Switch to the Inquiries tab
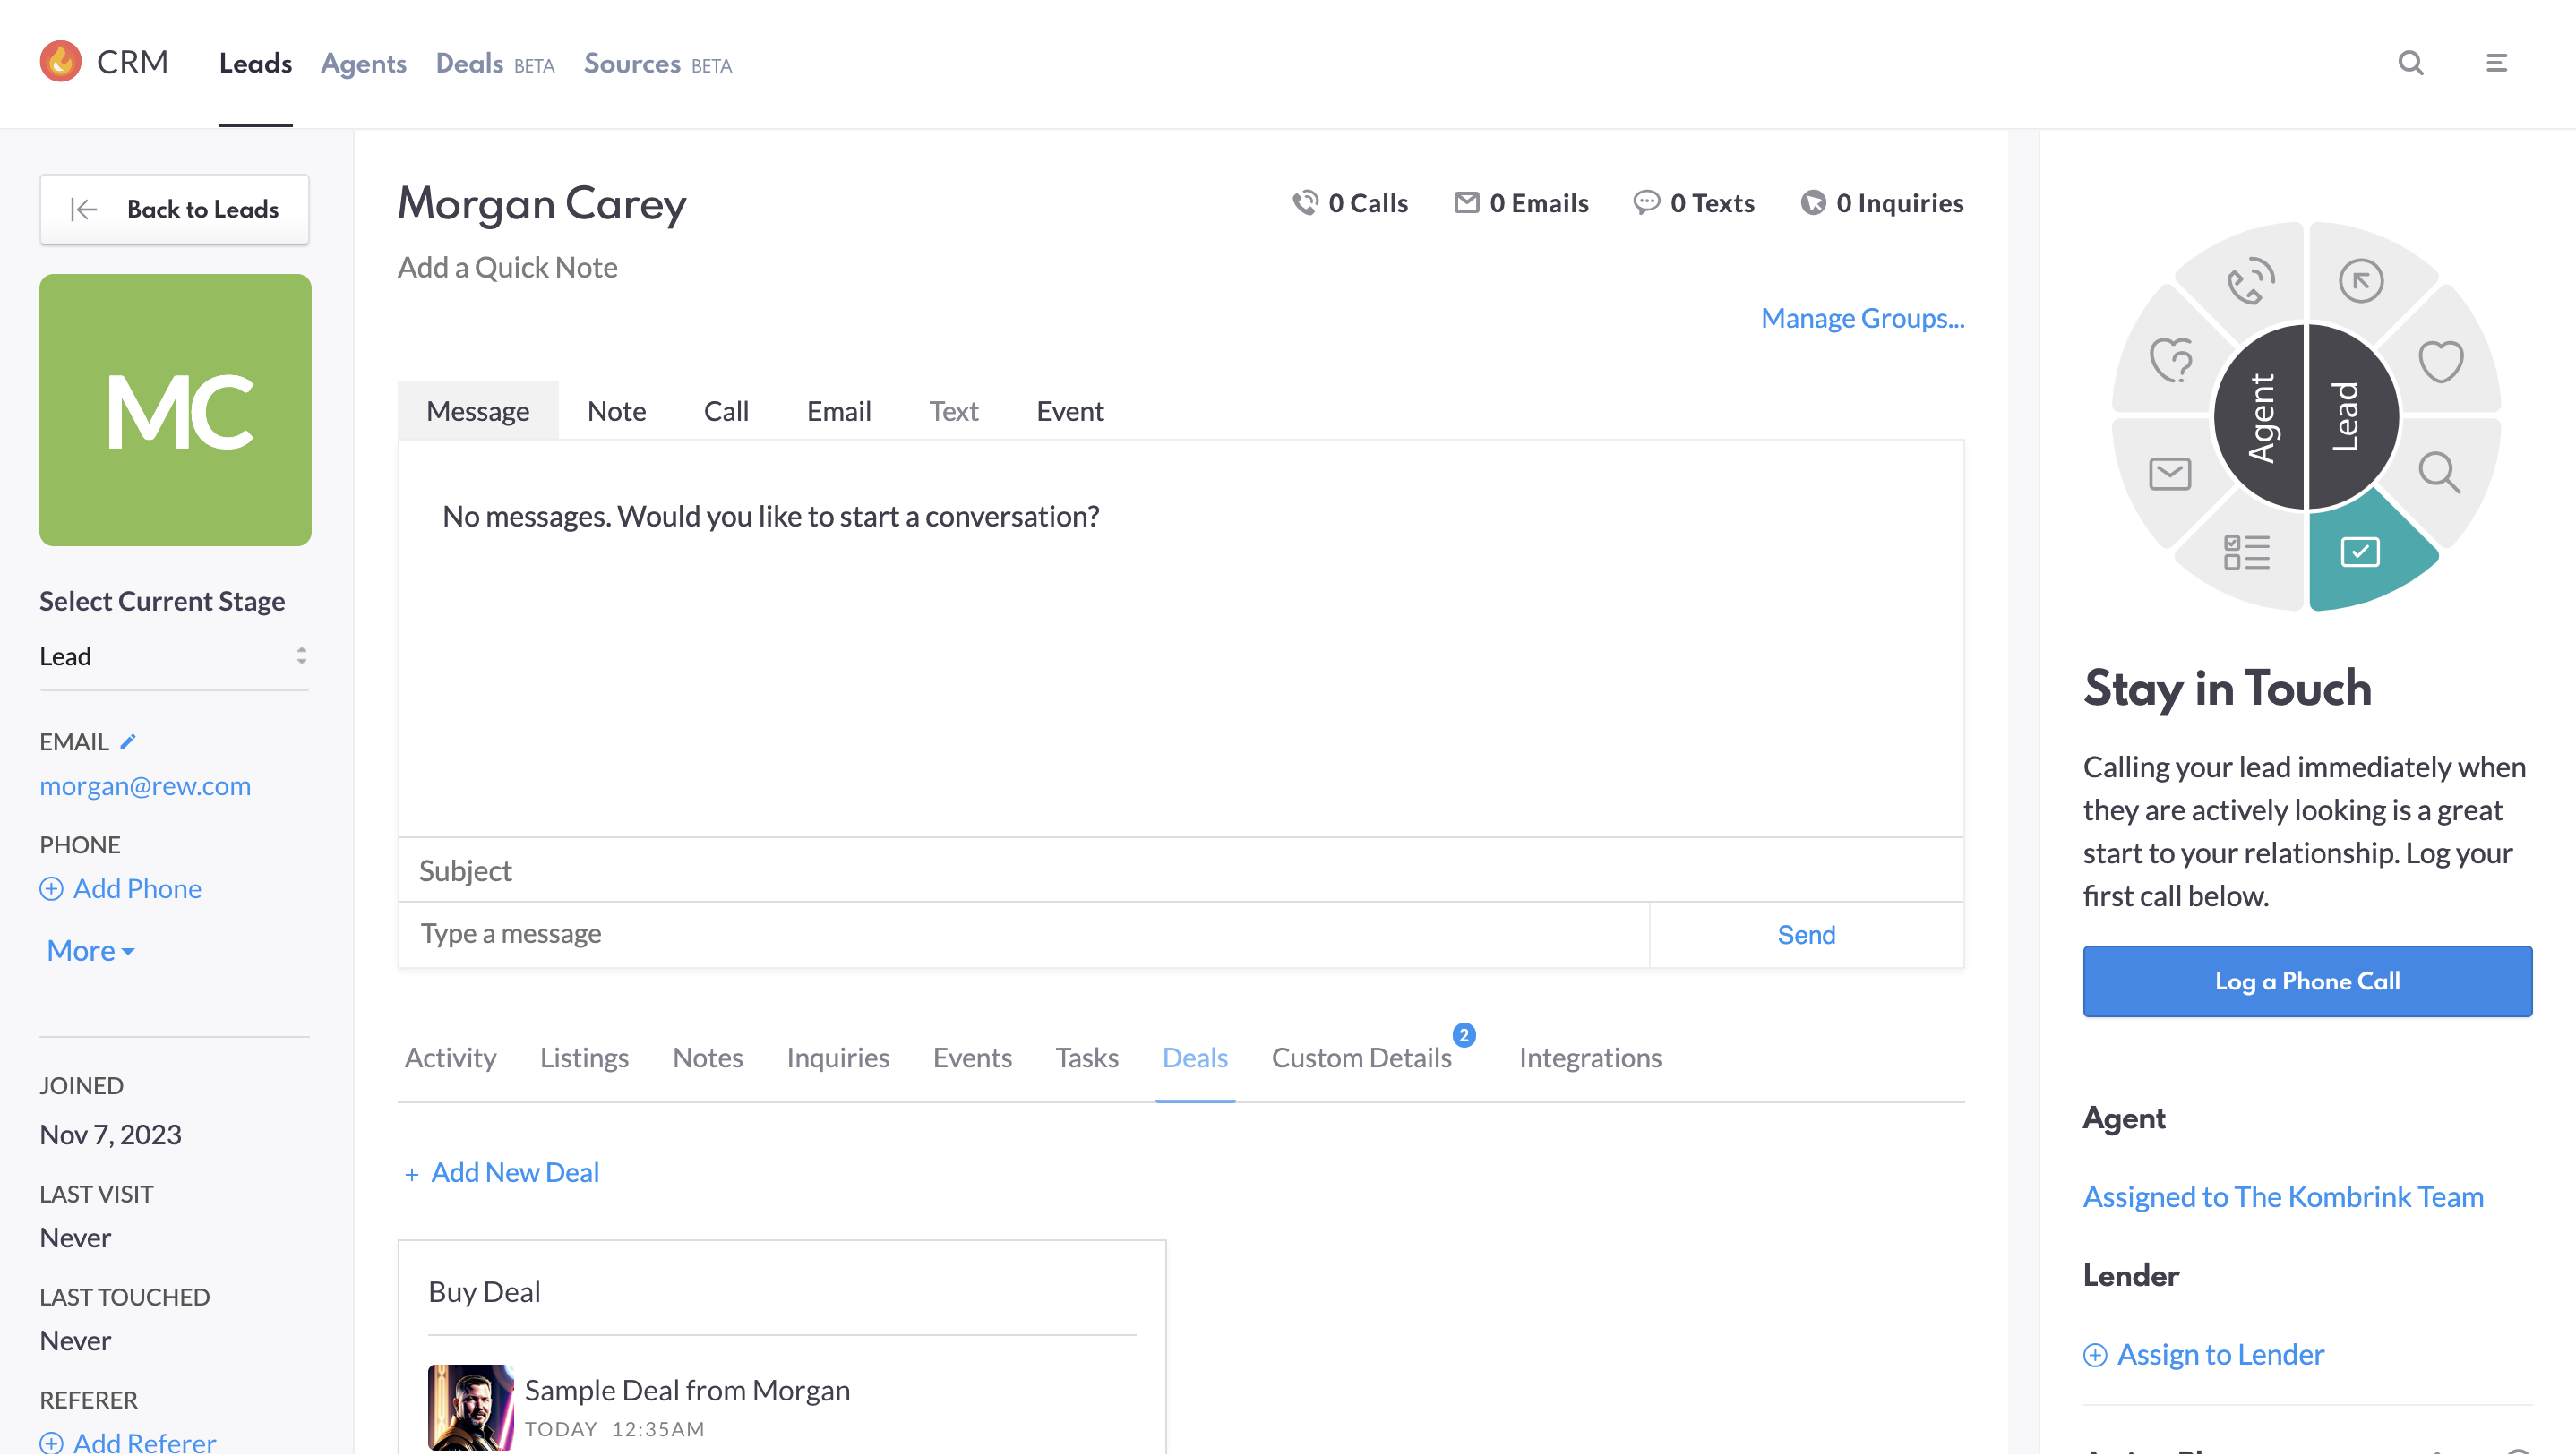Screen dimensions: 2576x1456 (x=837, y=1057)
